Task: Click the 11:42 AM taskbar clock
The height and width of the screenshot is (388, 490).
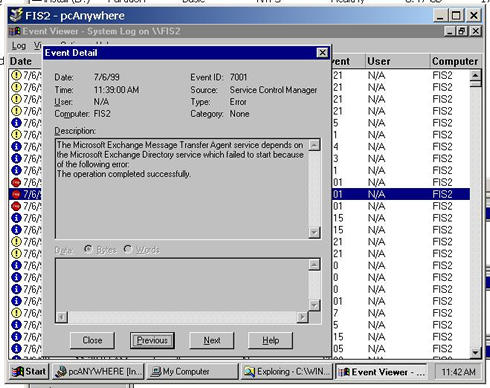Action: [459, 372]
